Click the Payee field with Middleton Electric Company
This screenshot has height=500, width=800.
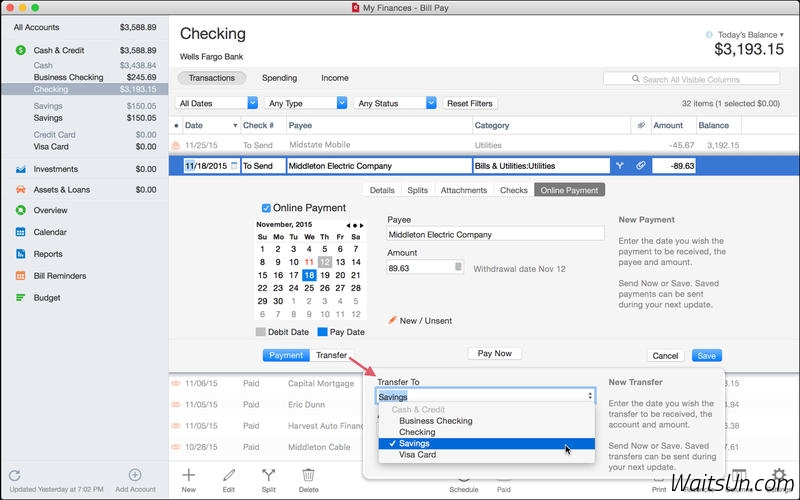(495, 234)
